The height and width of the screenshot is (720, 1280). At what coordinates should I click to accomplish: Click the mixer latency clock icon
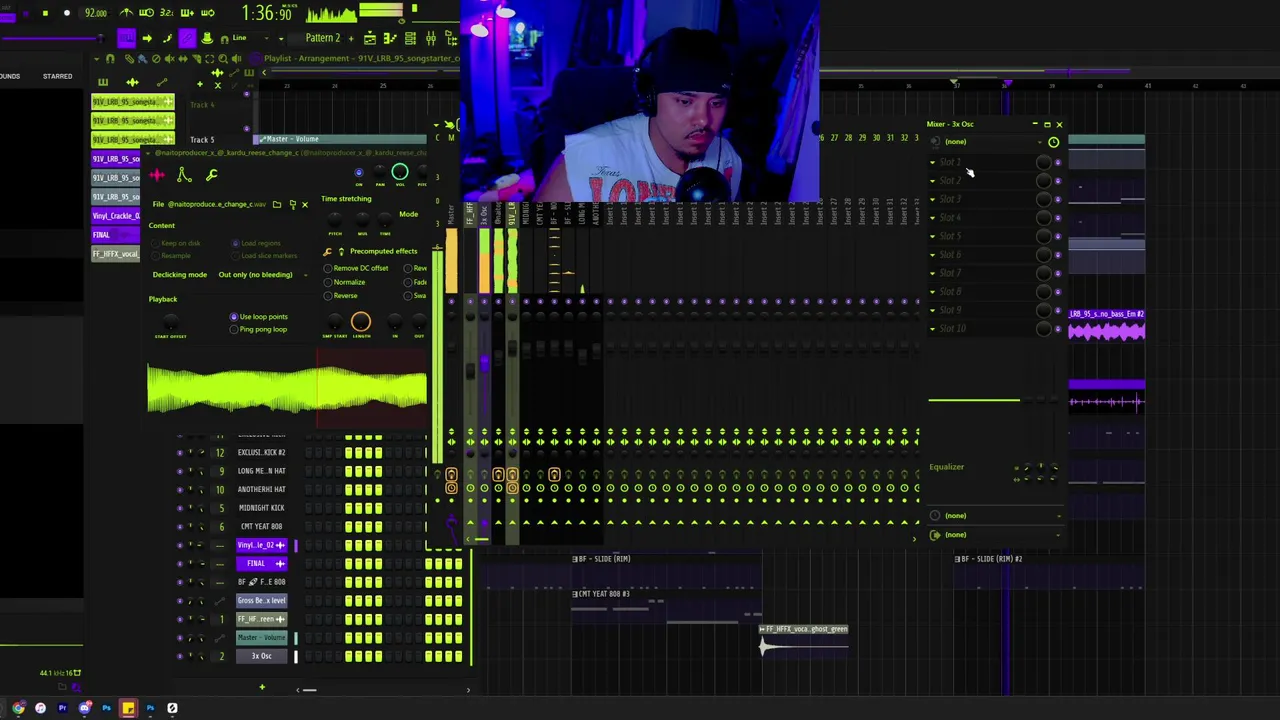(1053, 142)
